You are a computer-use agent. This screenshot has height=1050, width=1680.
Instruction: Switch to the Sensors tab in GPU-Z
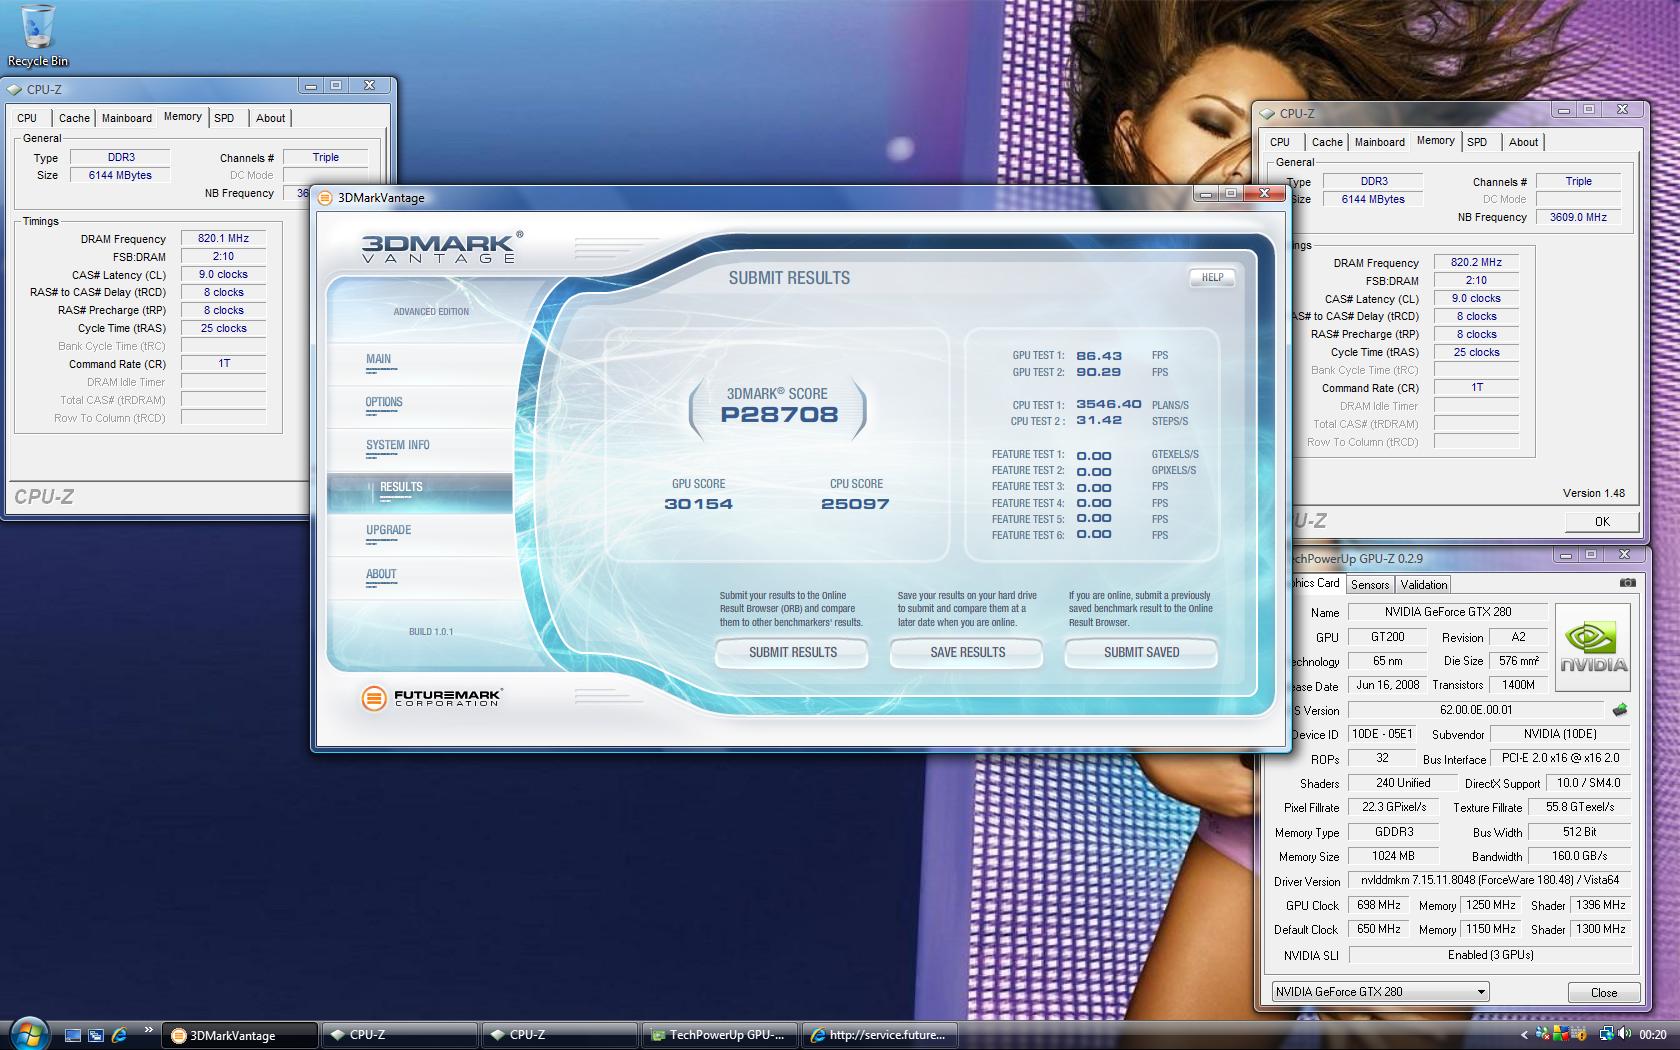(1370, 585)
